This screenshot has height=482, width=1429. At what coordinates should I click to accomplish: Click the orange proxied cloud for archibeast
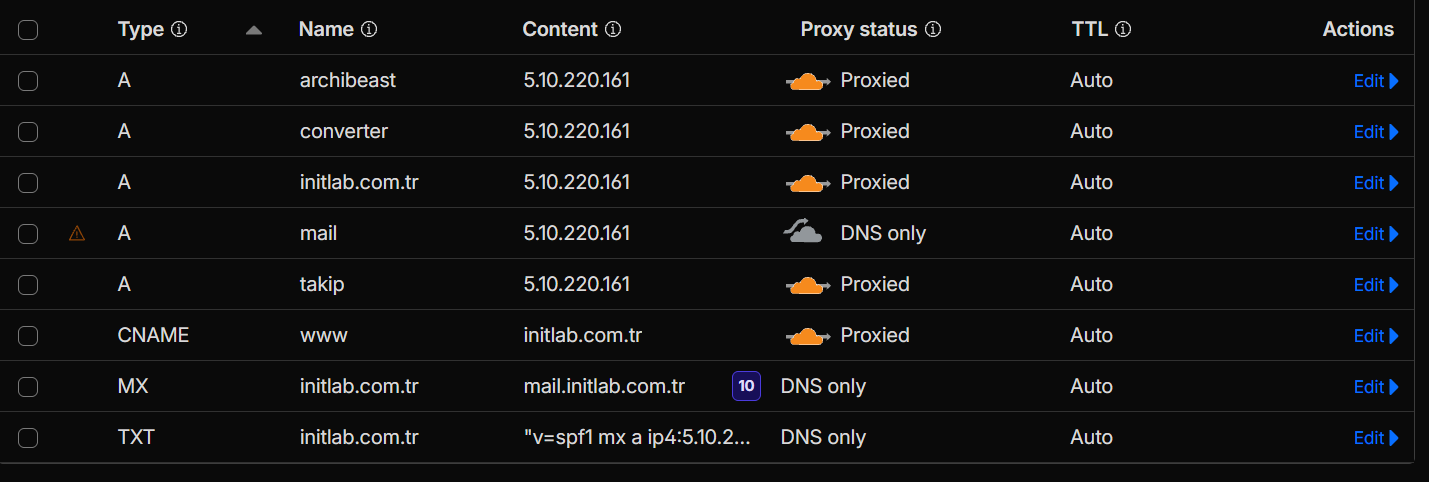coord(808,81)
